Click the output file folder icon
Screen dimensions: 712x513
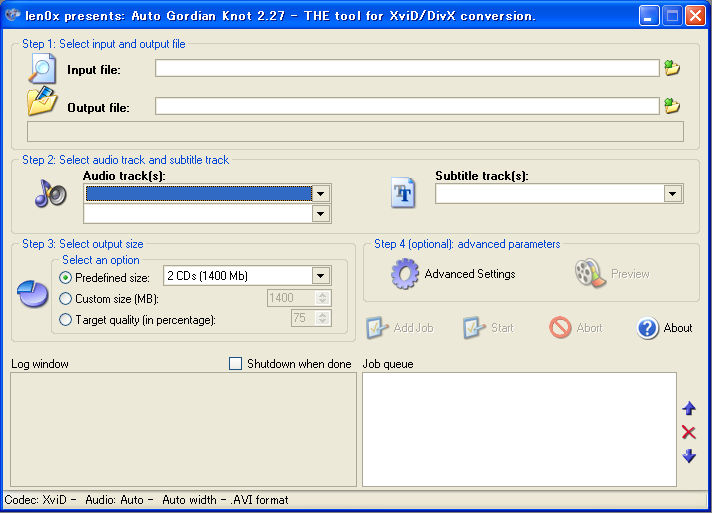42,101
